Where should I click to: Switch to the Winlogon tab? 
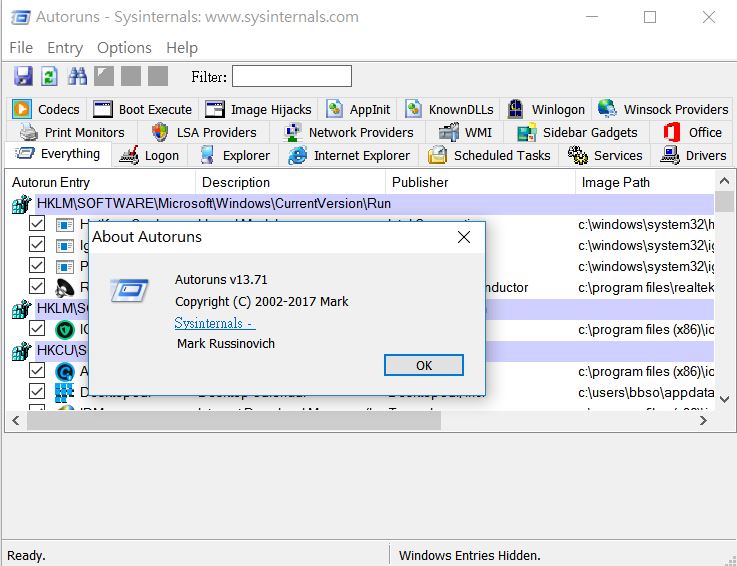546,109
